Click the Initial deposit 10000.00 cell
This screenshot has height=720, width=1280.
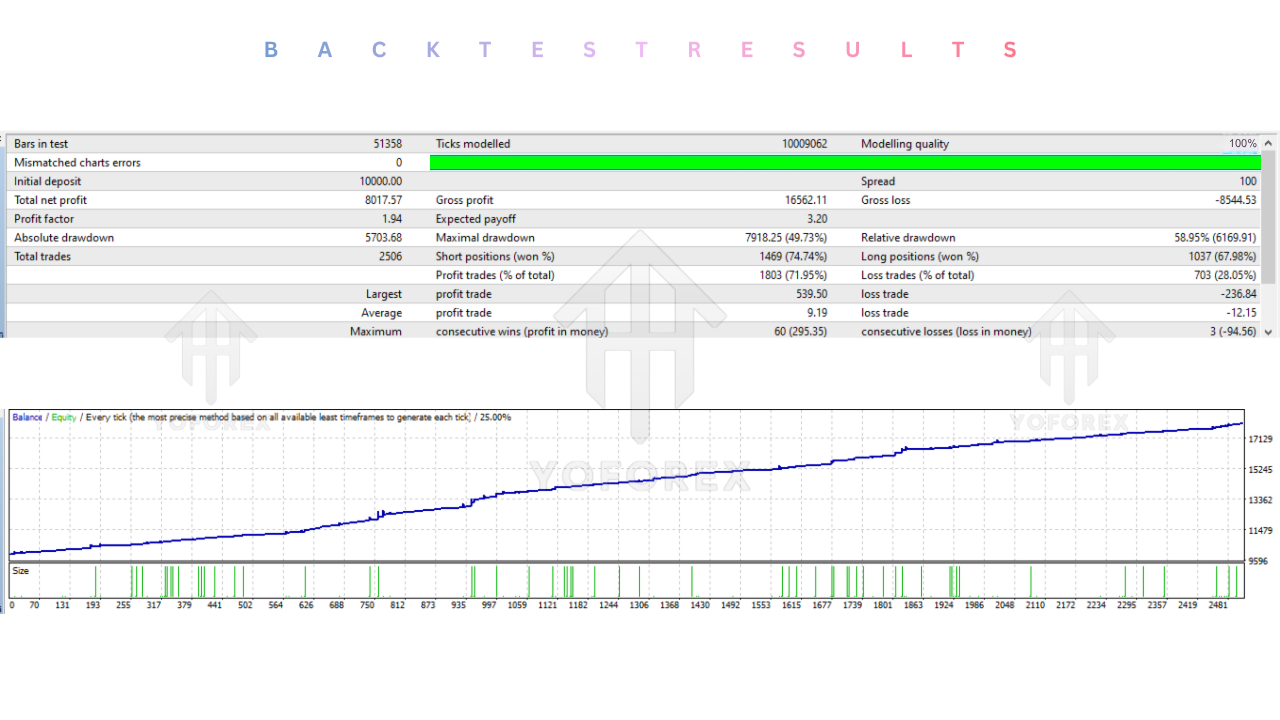[x=380, y=181]
